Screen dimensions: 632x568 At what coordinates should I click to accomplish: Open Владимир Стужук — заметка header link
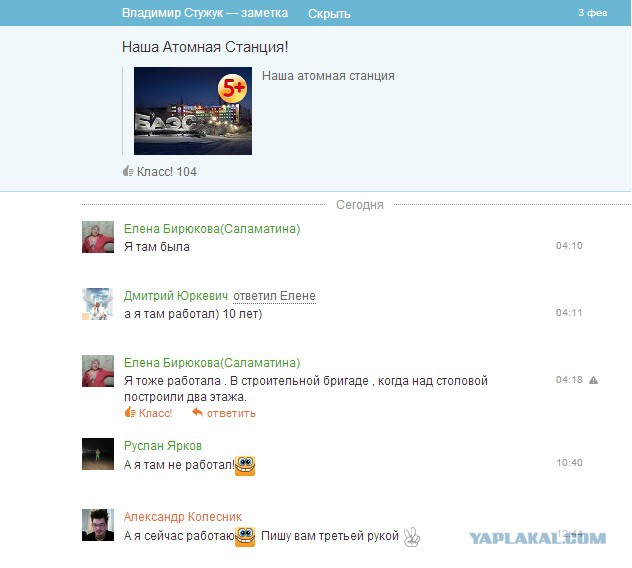[204, 14]
